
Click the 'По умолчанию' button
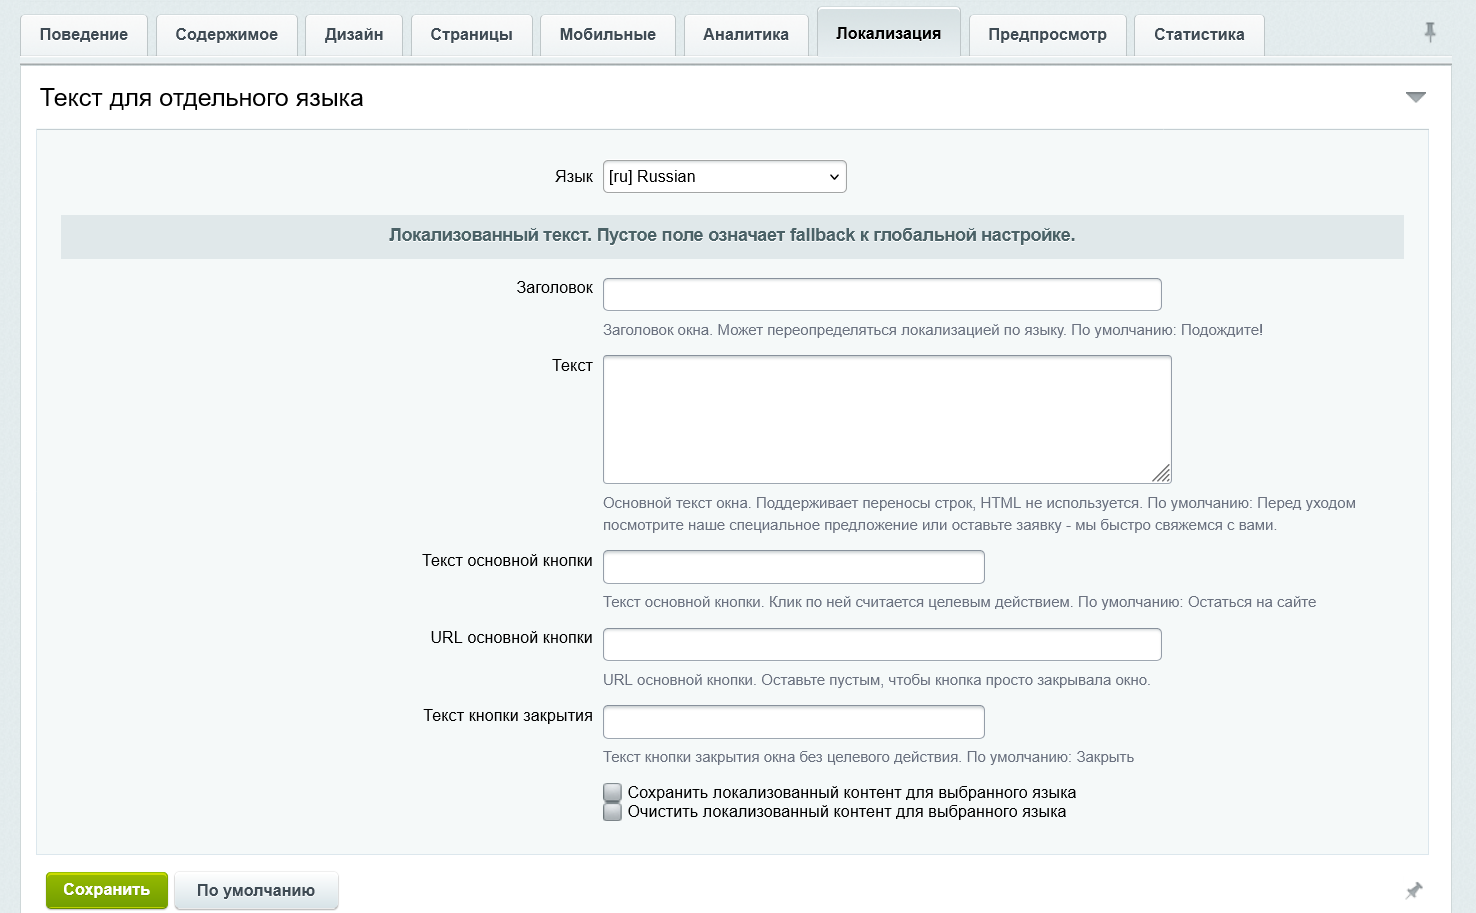tap(256, 890)
